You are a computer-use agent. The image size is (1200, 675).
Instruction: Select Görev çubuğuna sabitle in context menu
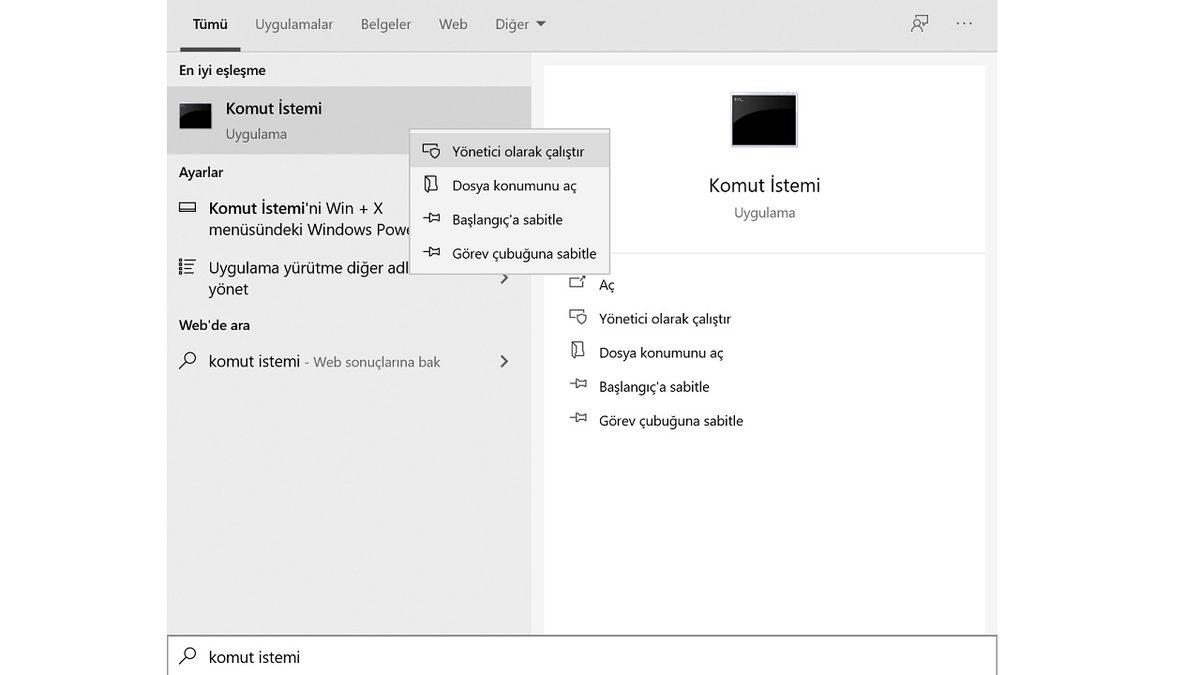point(524,253)
